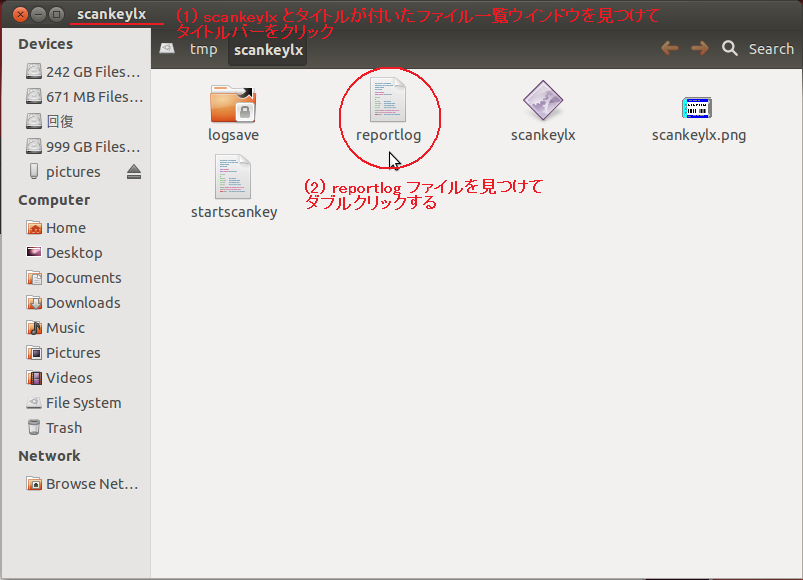This screenshot has width=803, height=580.
Task: Click the logsave folder name label
Action: [x=233, y=135]
